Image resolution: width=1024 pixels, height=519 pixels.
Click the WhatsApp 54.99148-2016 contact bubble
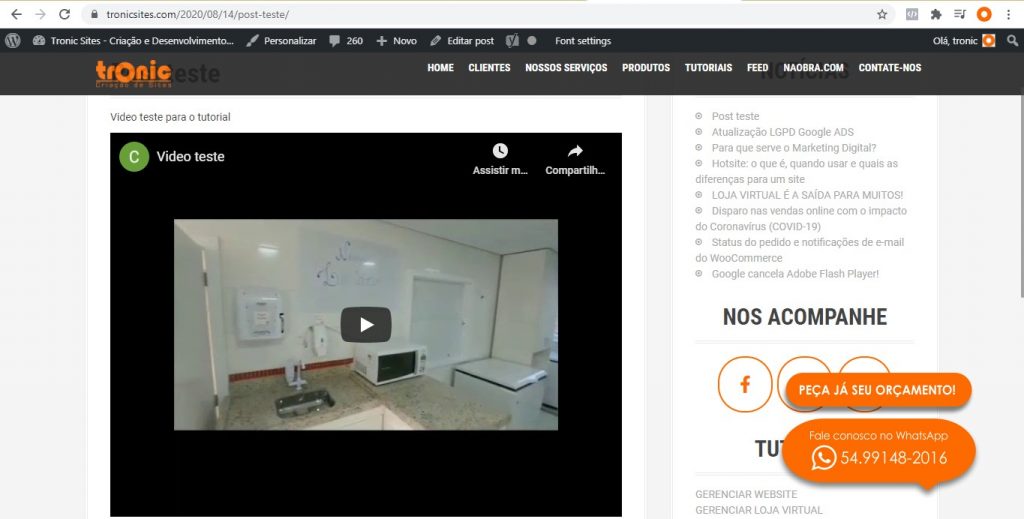tap(879, 450)
